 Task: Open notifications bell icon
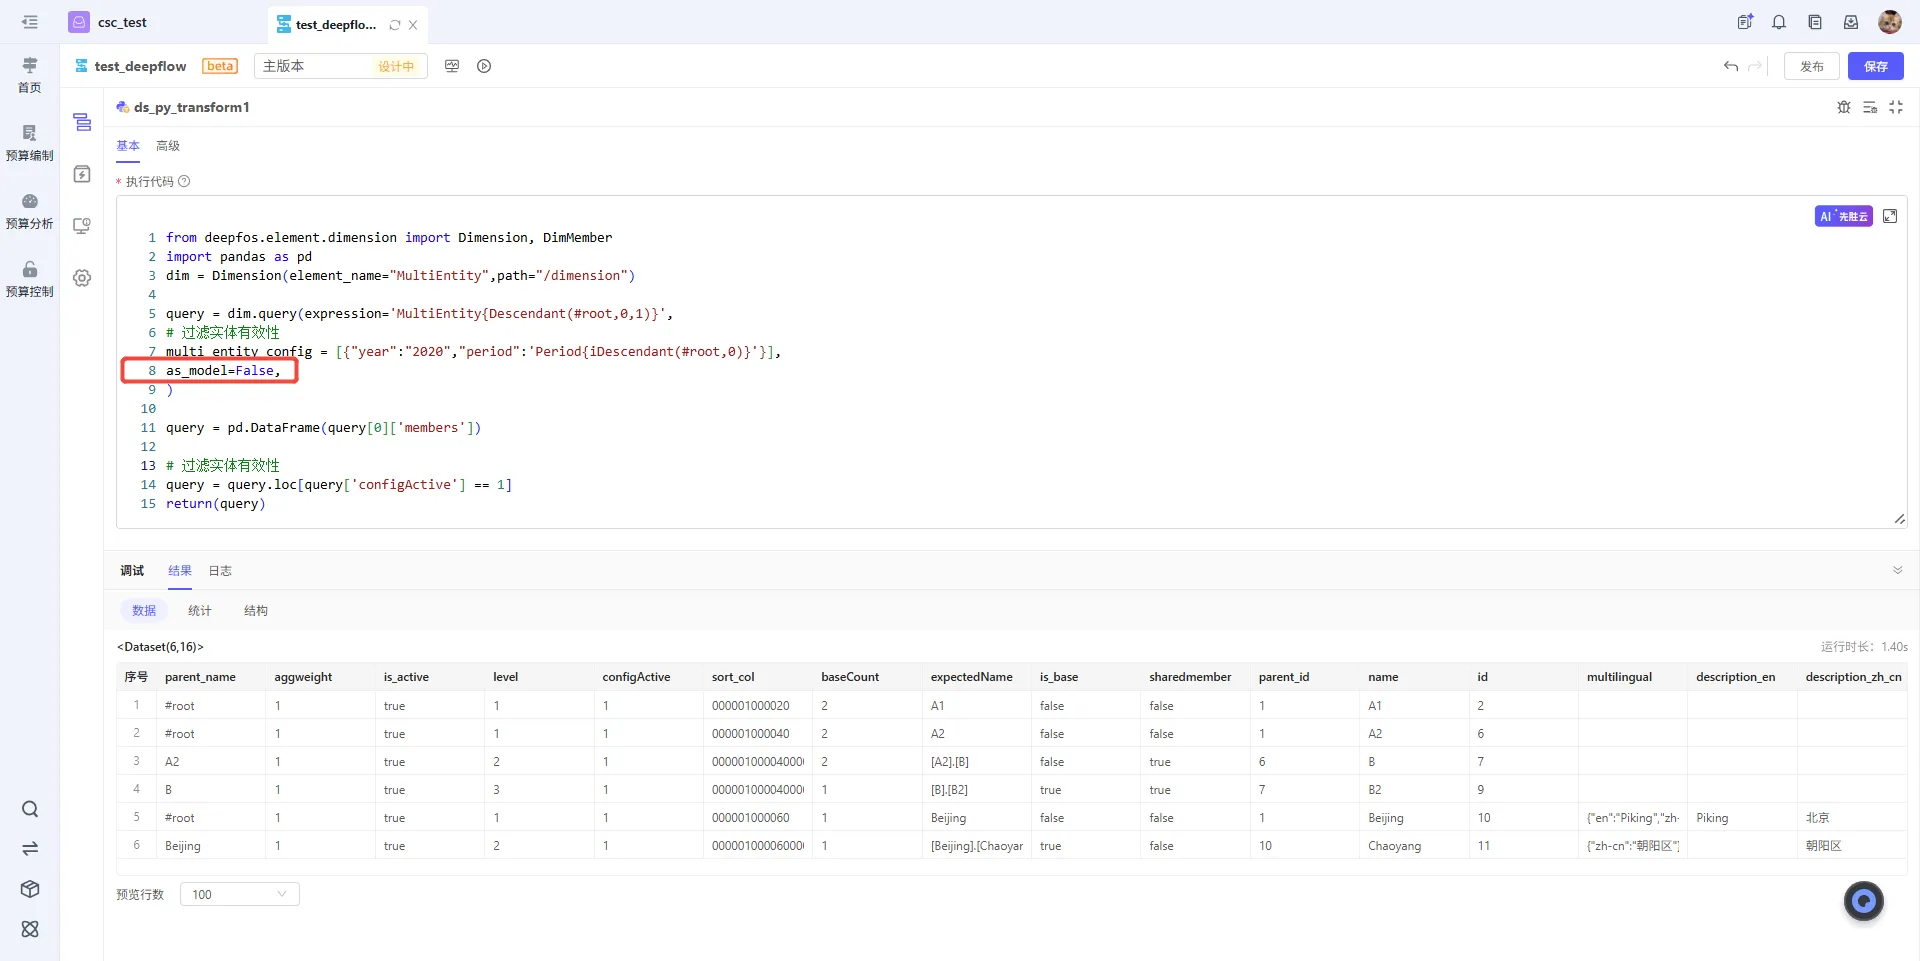1779,22
